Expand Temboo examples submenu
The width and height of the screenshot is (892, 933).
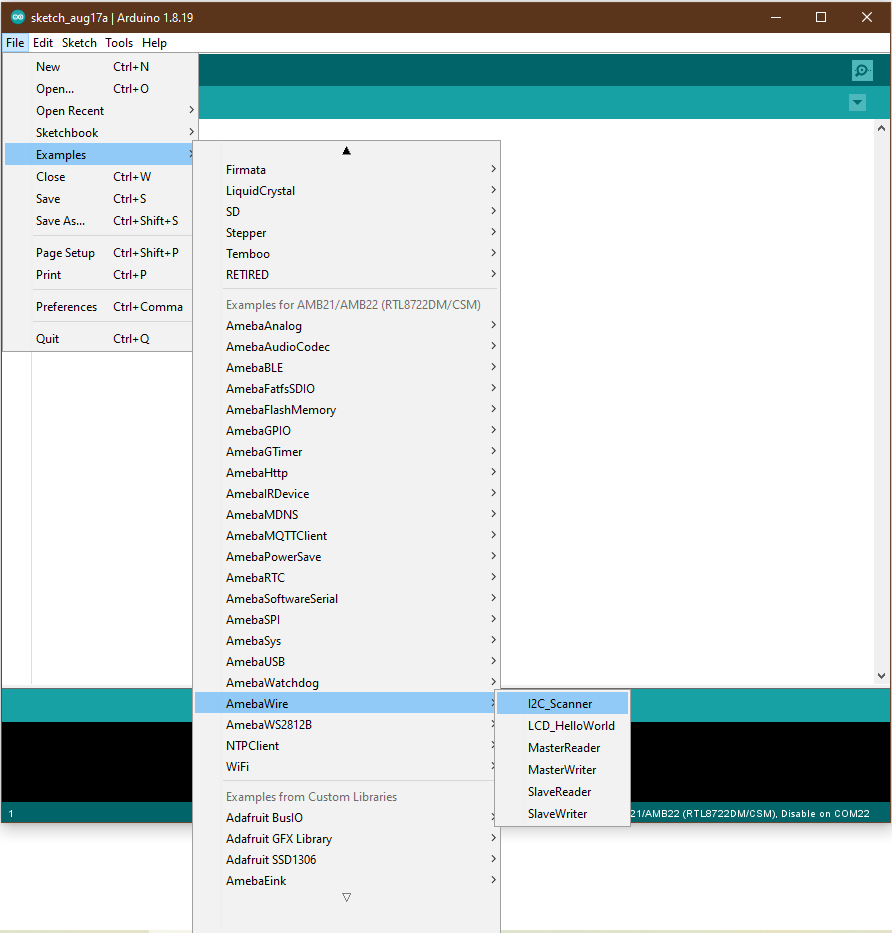coord(347,253)
